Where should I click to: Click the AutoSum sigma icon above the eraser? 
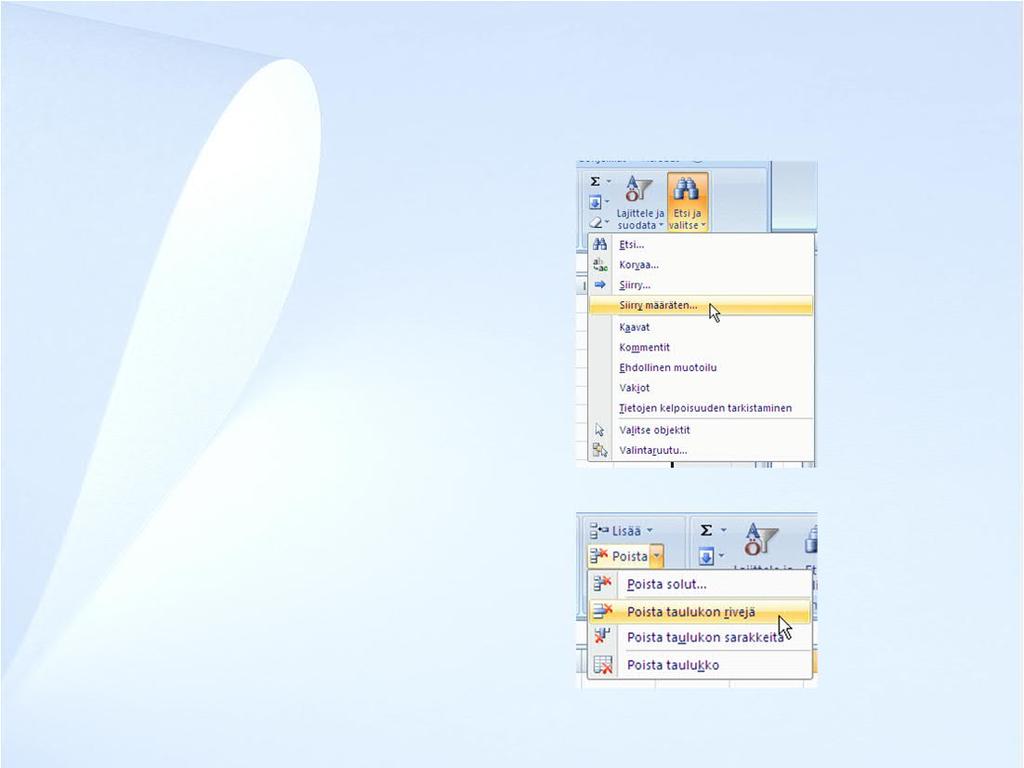595,182
